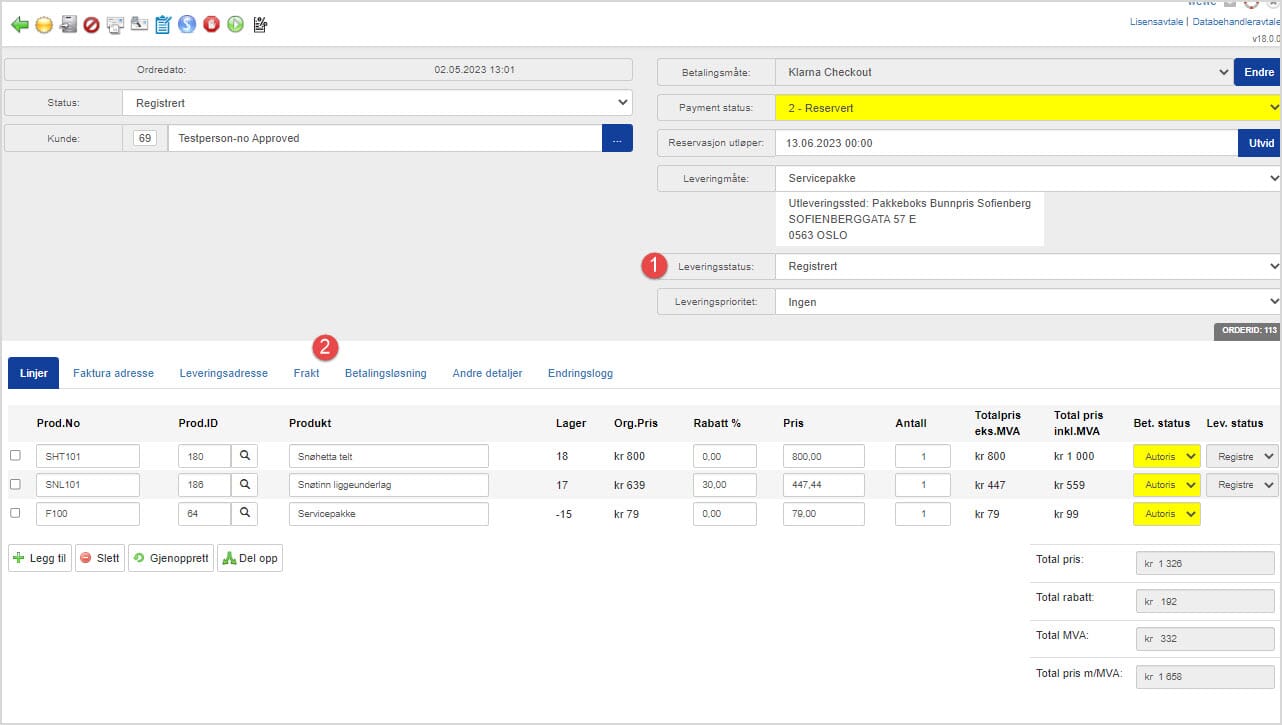Image resolution: width=1282 pixels, height=725 pixels.
Task: Click the yellow circle toolbar icon
Action: pos(43,25)
